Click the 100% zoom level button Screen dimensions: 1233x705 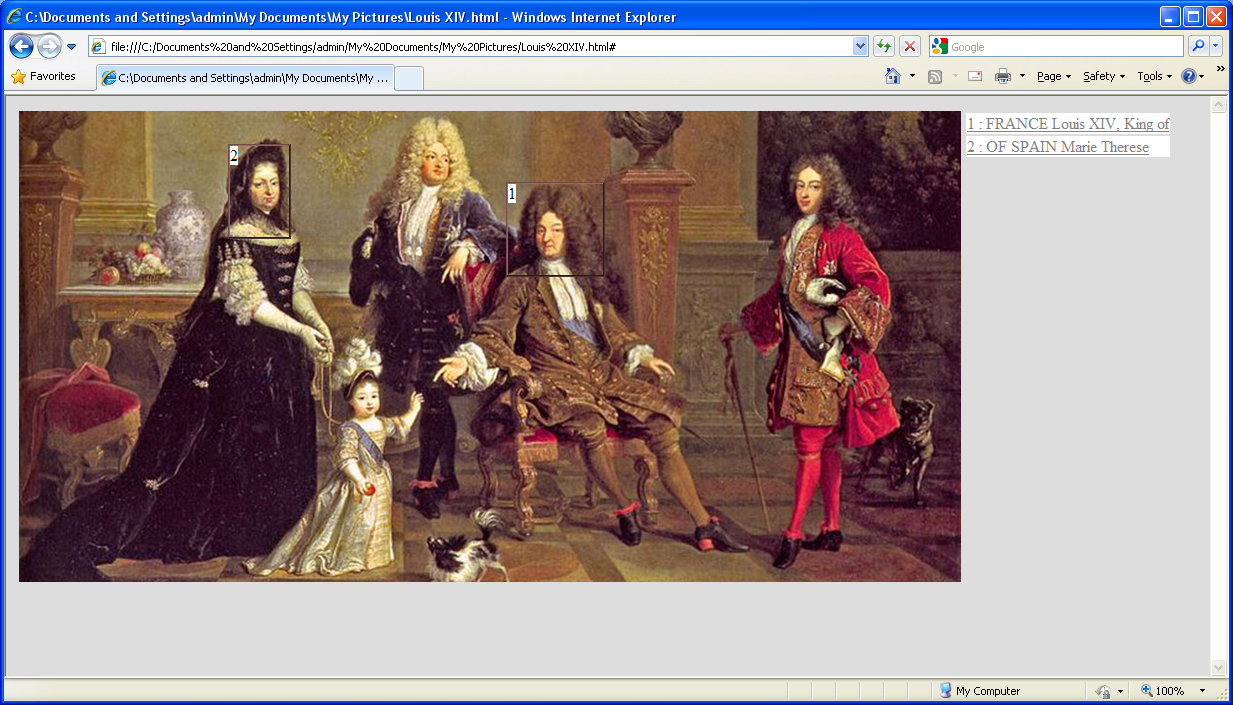click(x=1162, y=691)
